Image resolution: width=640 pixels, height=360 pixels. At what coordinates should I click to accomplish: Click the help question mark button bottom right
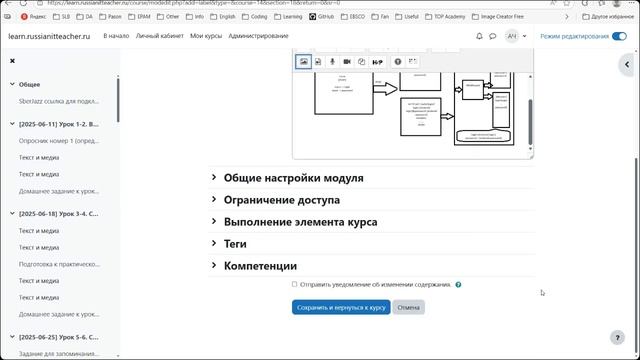tap(618, 338)
